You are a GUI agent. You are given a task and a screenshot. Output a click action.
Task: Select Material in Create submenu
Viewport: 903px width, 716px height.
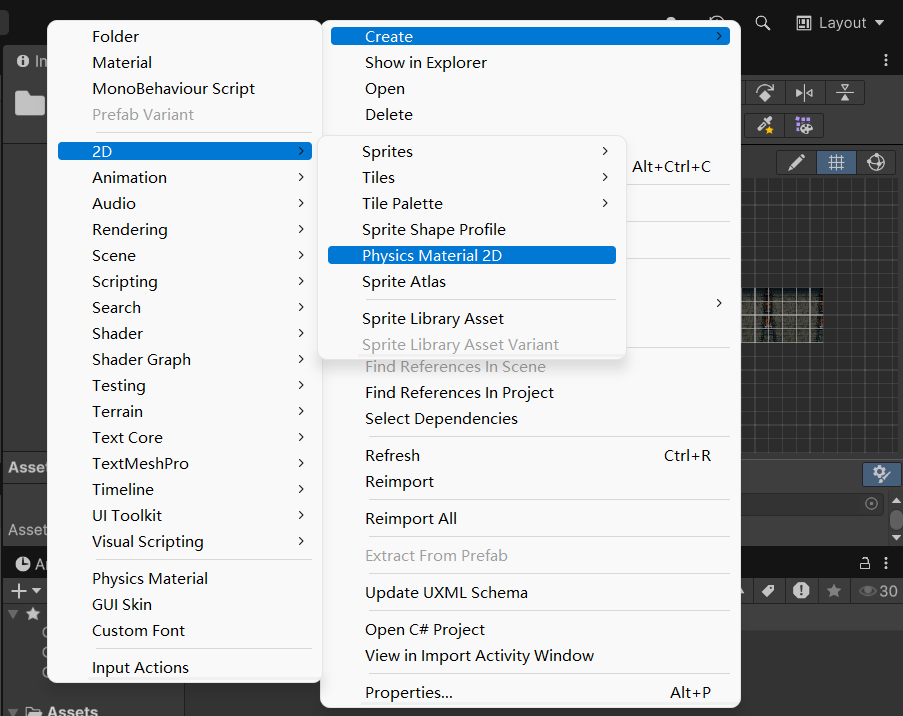pyautogui.click(x=184, y=63)
